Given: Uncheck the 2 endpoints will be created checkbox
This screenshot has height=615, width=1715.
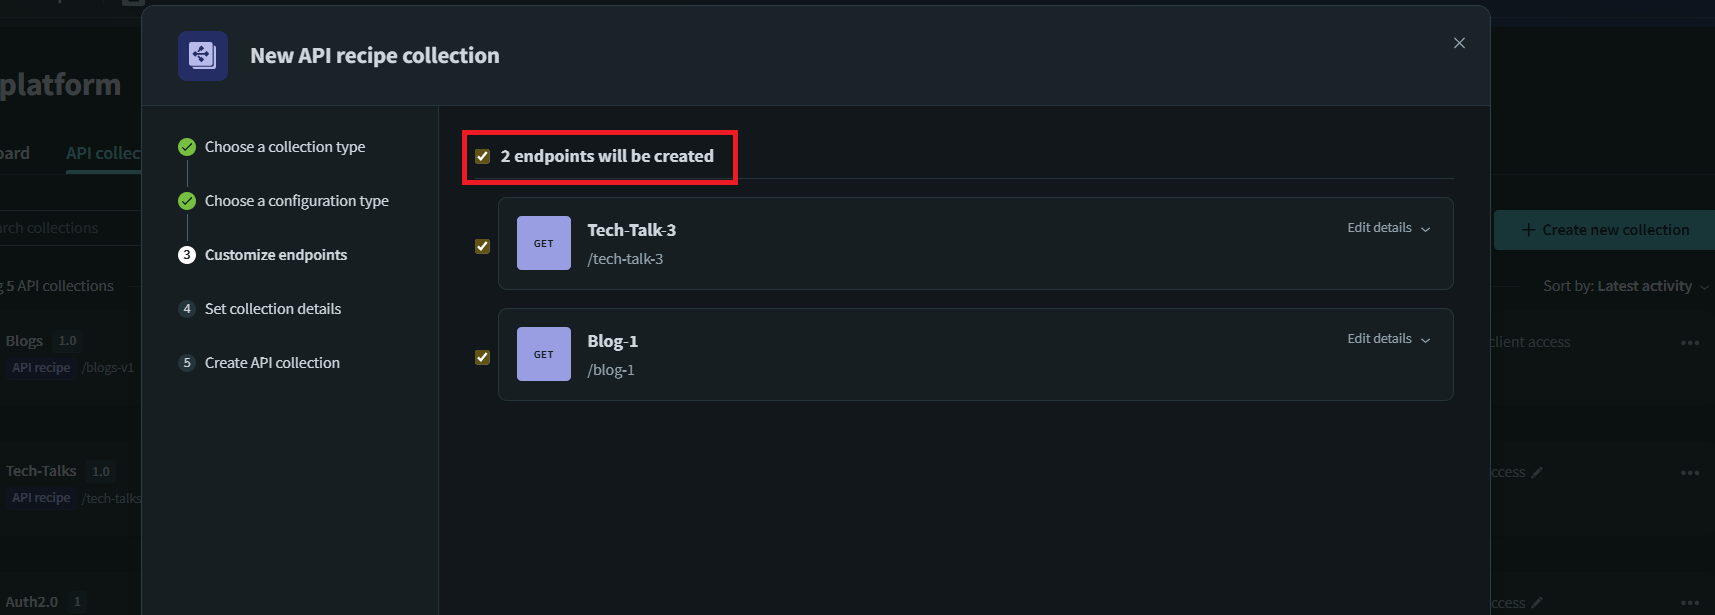Looking at the screenshot, I should click(483, 156).
